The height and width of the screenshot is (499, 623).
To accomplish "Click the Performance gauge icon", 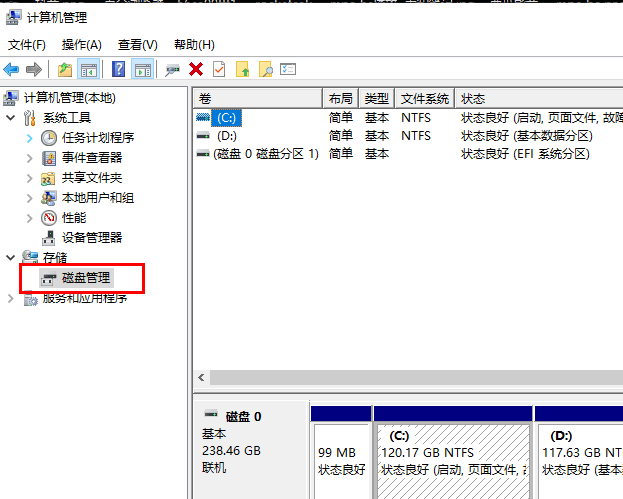I will point(49,218).
